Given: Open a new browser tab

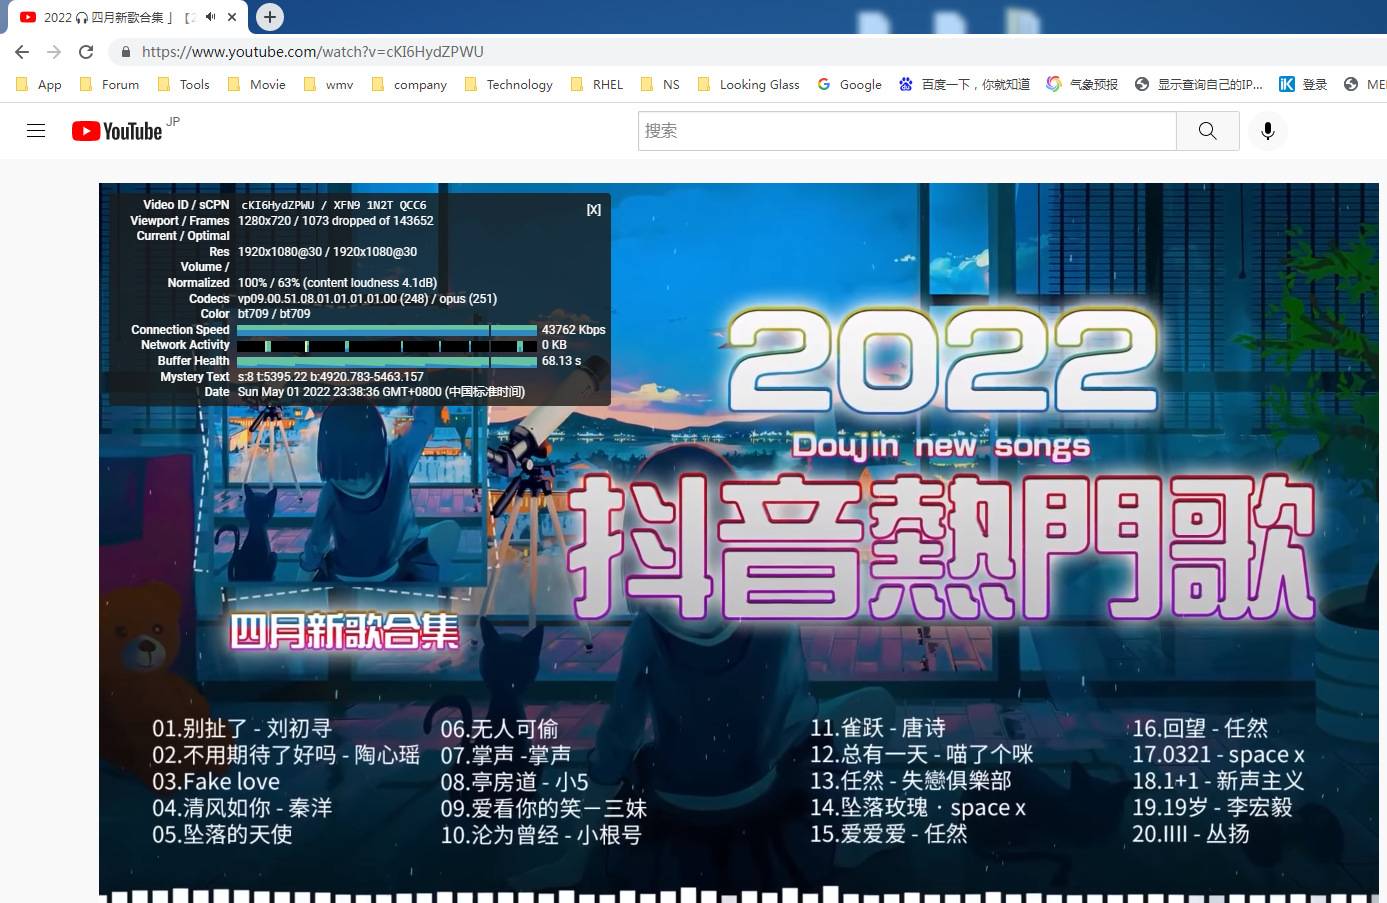Looking at the screenshot, I should tap(270, 17).
